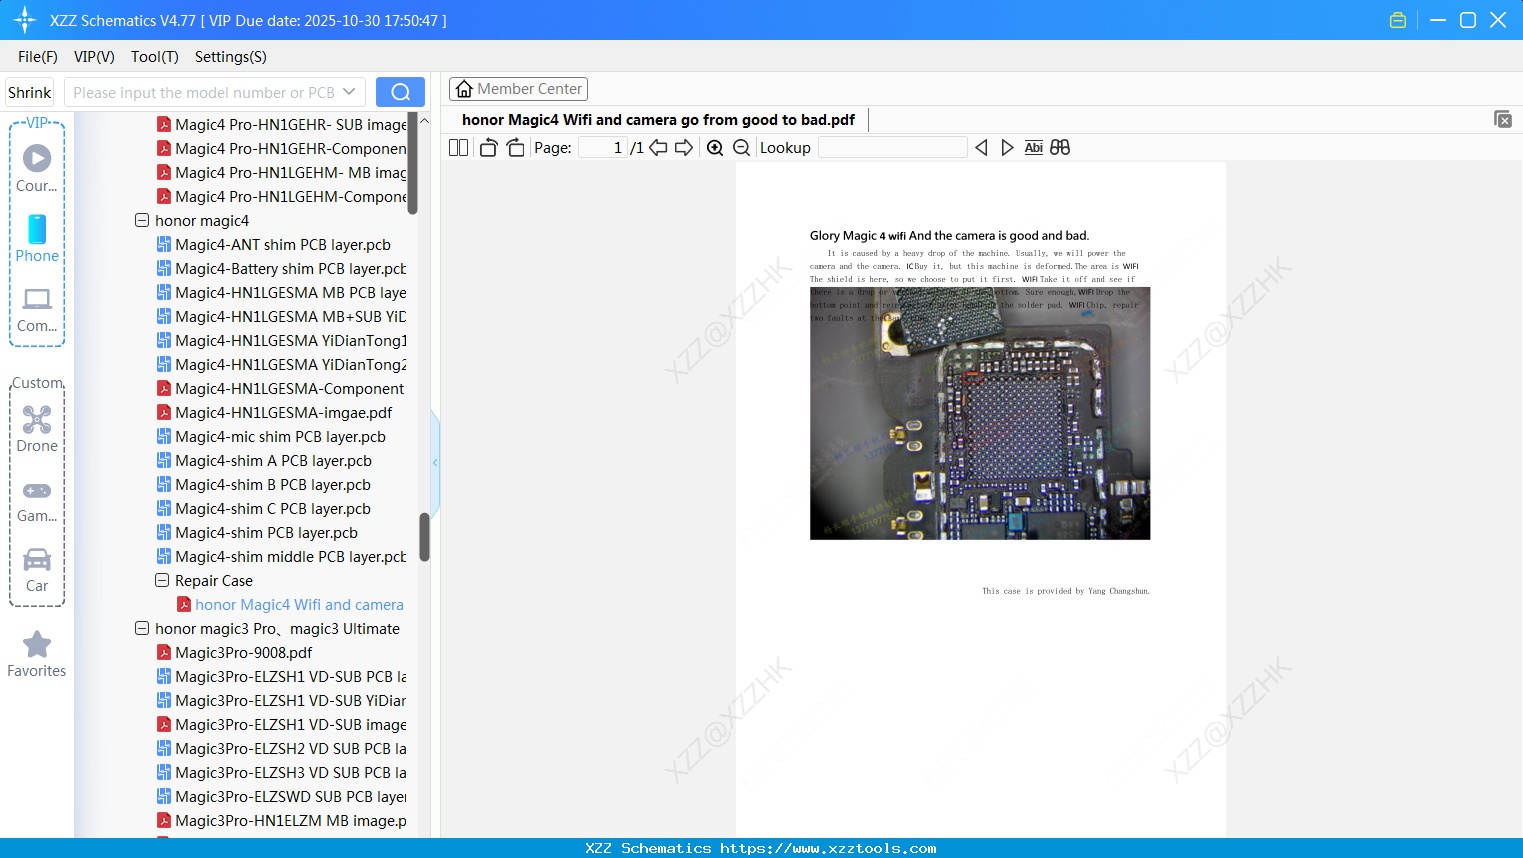
Task: Click the page number field
Action: [x=602, y=148]
